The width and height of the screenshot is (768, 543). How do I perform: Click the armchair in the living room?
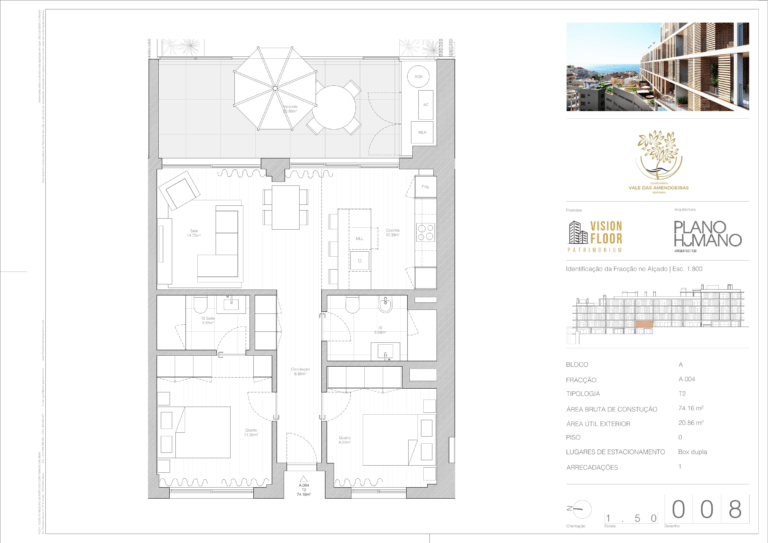click(x=180, y=189)
